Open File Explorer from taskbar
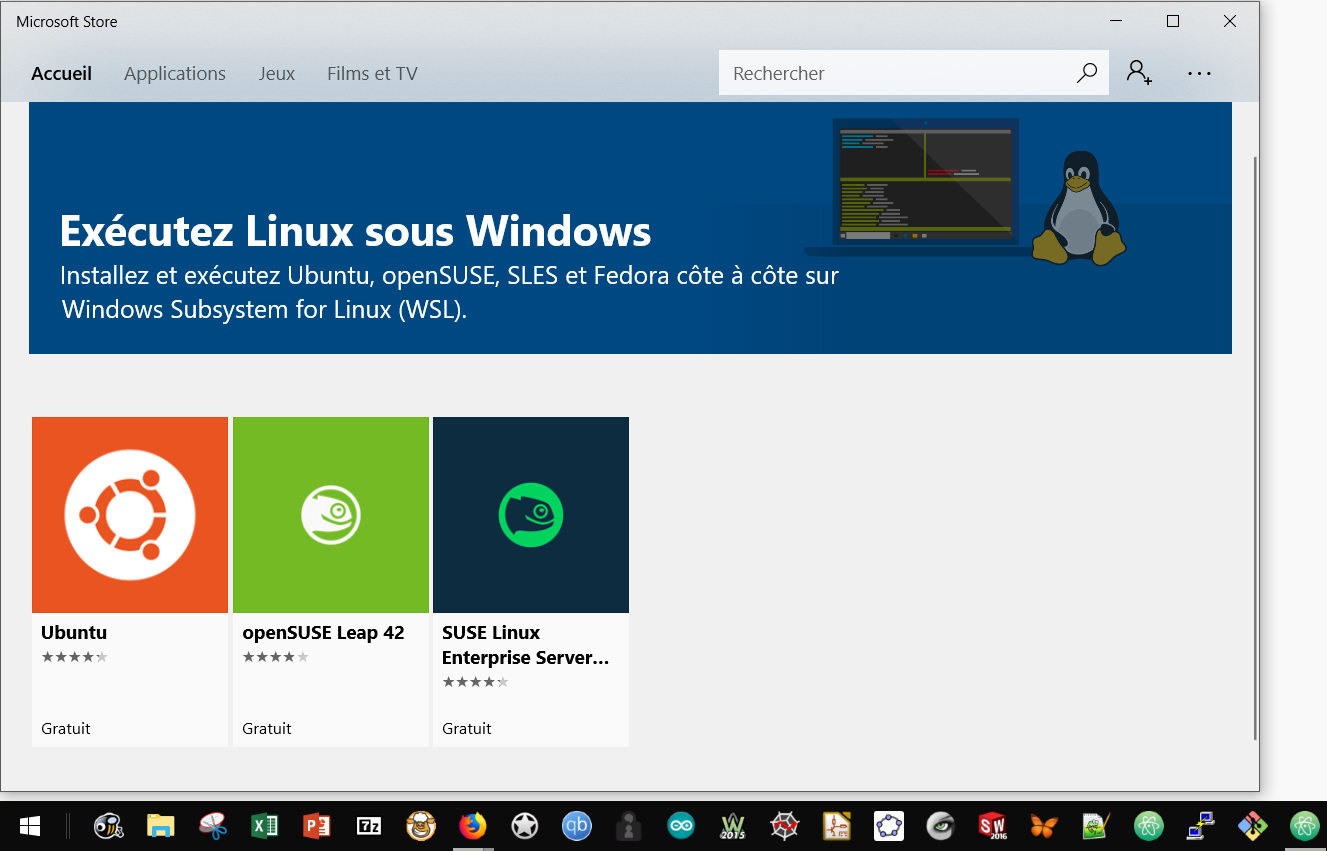 point(160,826)
